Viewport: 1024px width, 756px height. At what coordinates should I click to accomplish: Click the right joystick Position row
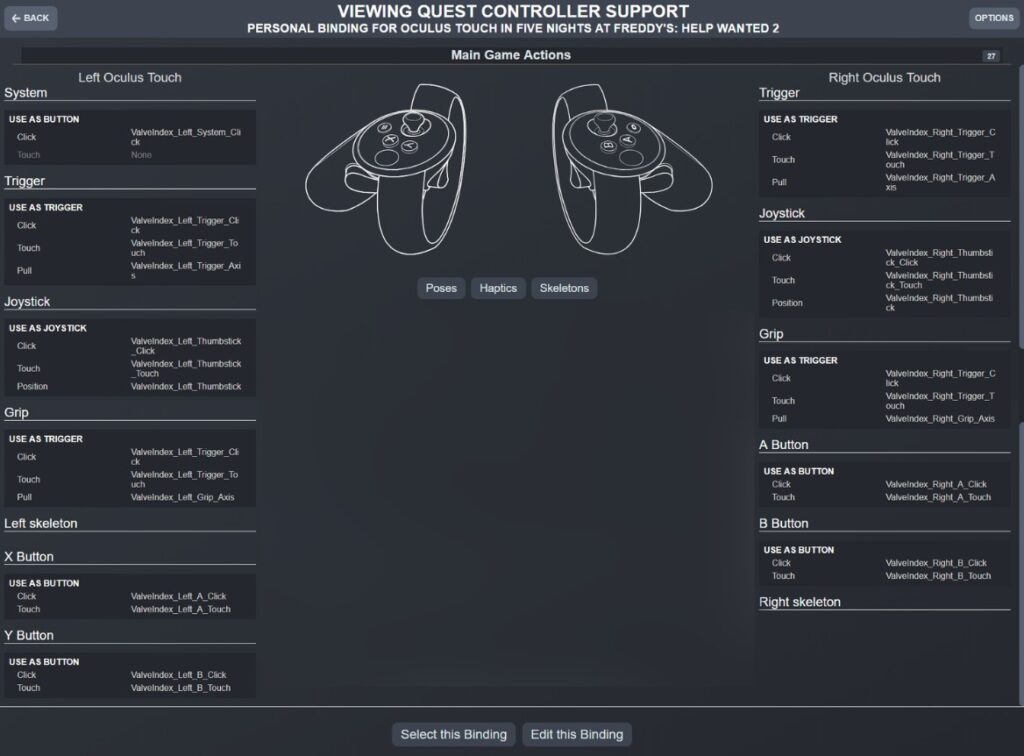tap(884, 303)
